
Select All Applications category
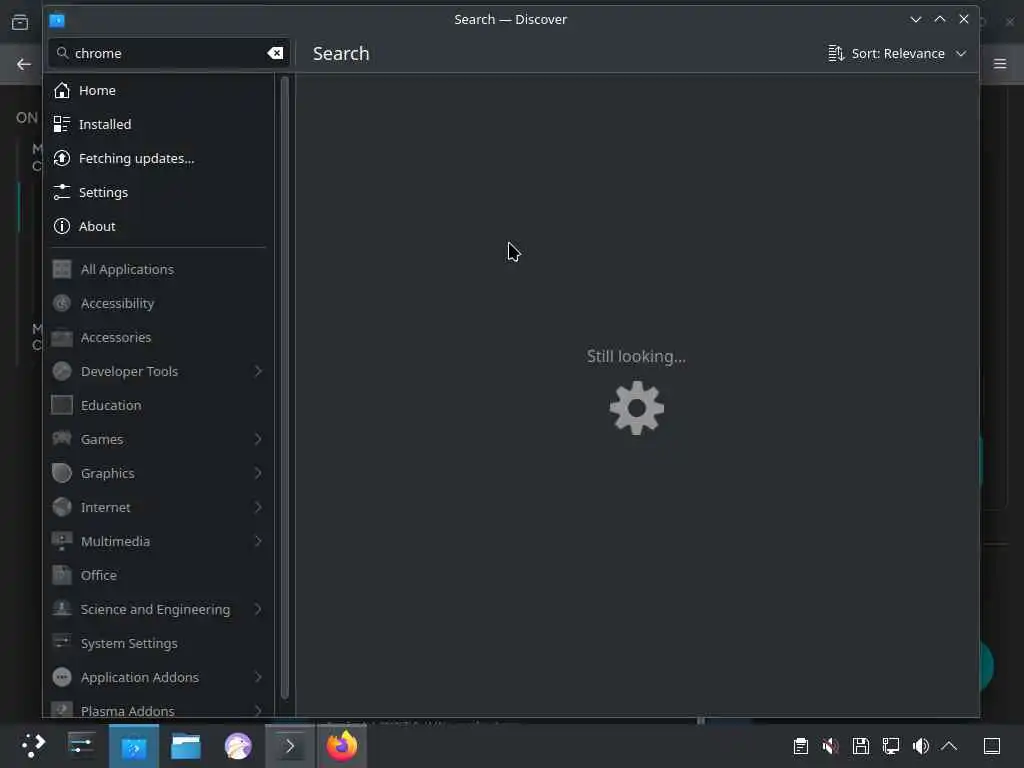click(x=159, y=269)
